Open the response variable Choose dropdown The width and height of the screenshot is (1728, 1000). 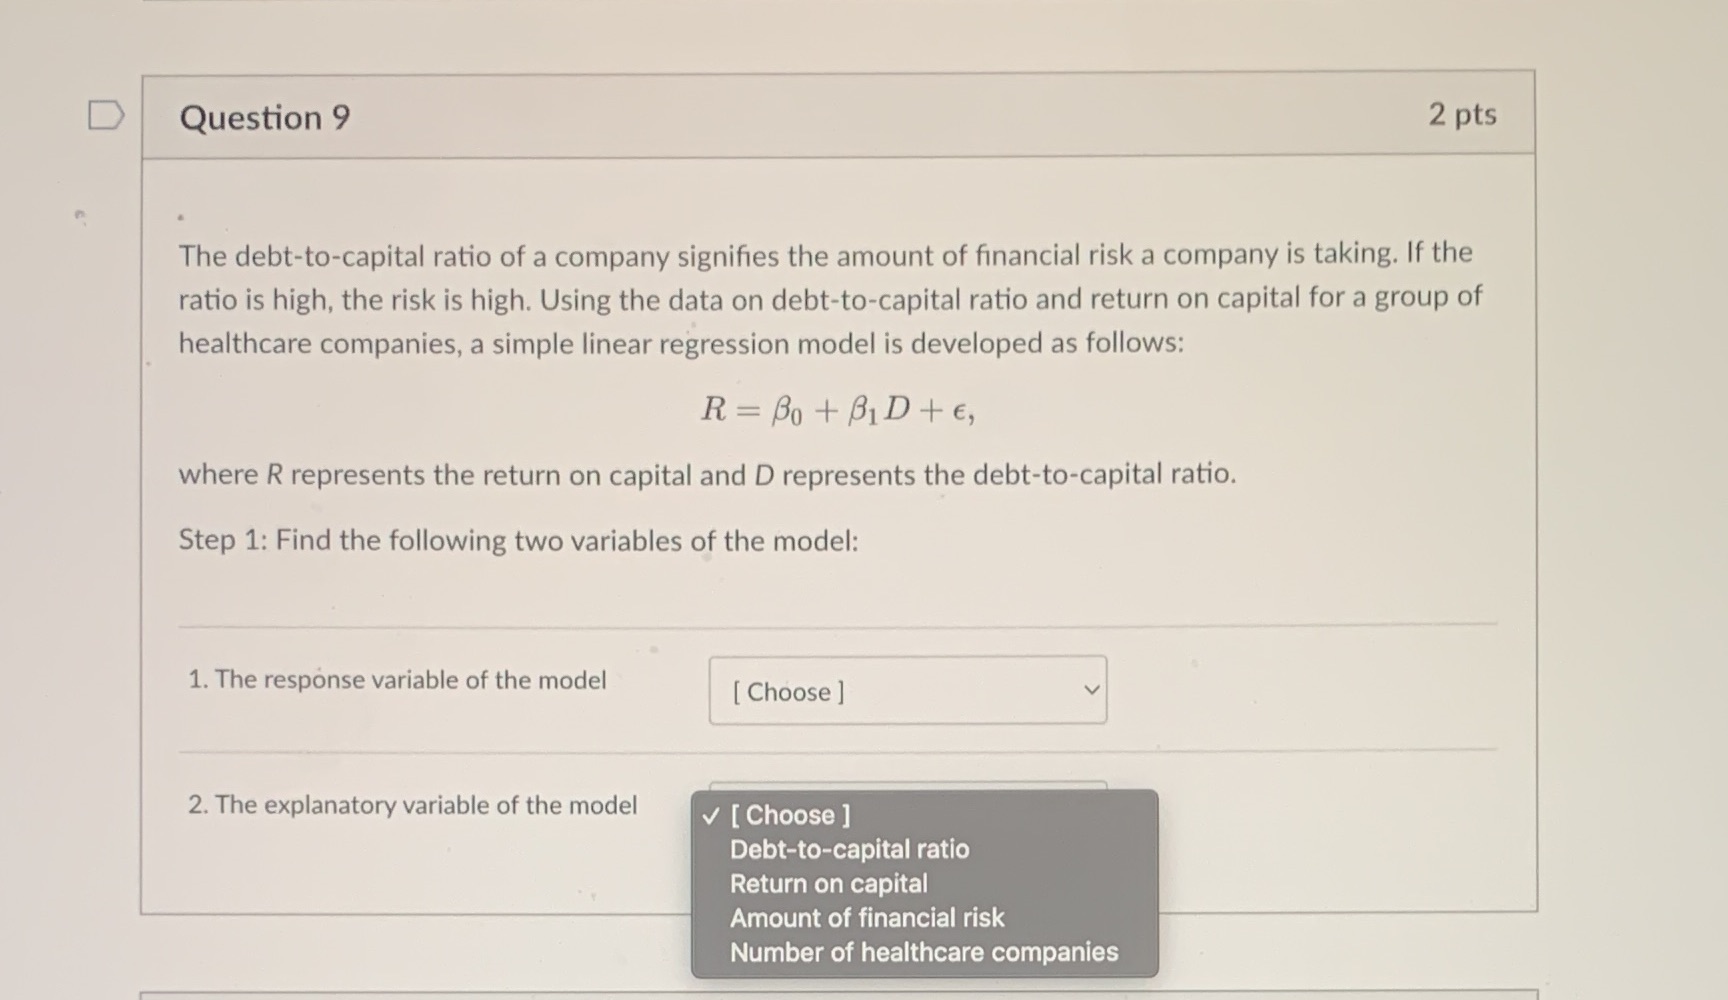(906, 690)
